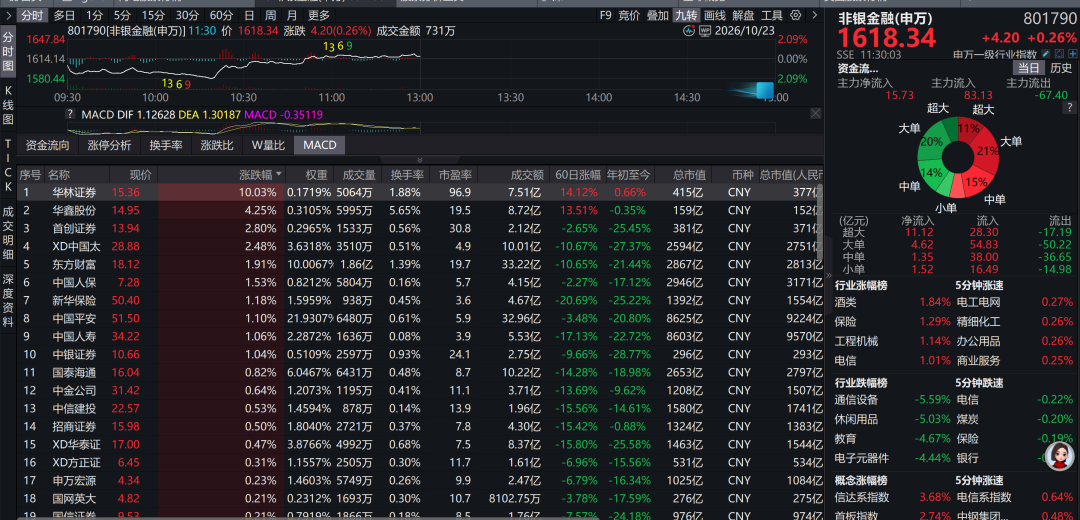
Task: Switch to the 5分 timeframe
Action: tap(123, 15)
